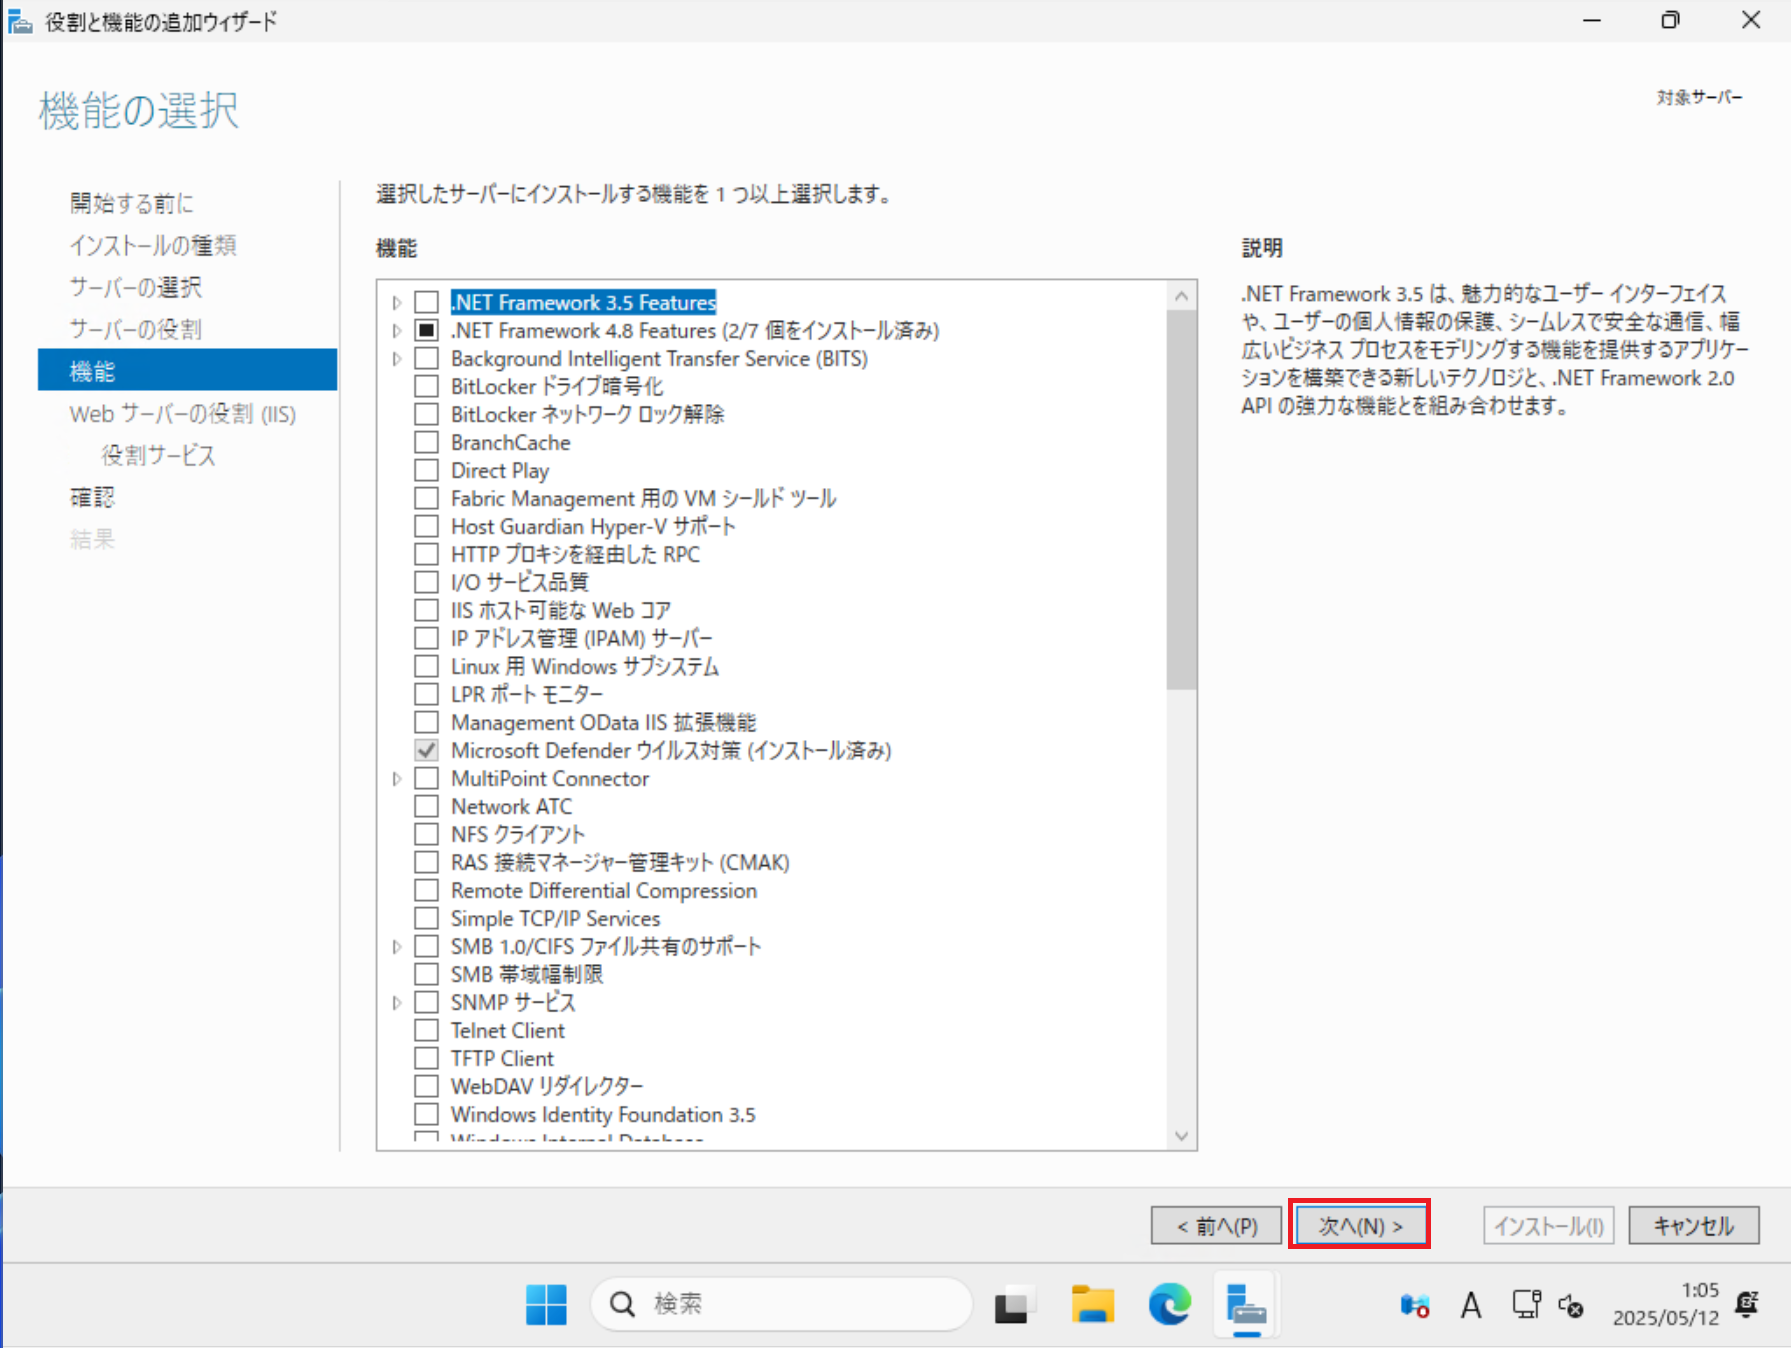Select Linux 用 Windows サブシステム row
Image resolution: width=1791 pixels, height=1348 pixels.
click(585, 666)
